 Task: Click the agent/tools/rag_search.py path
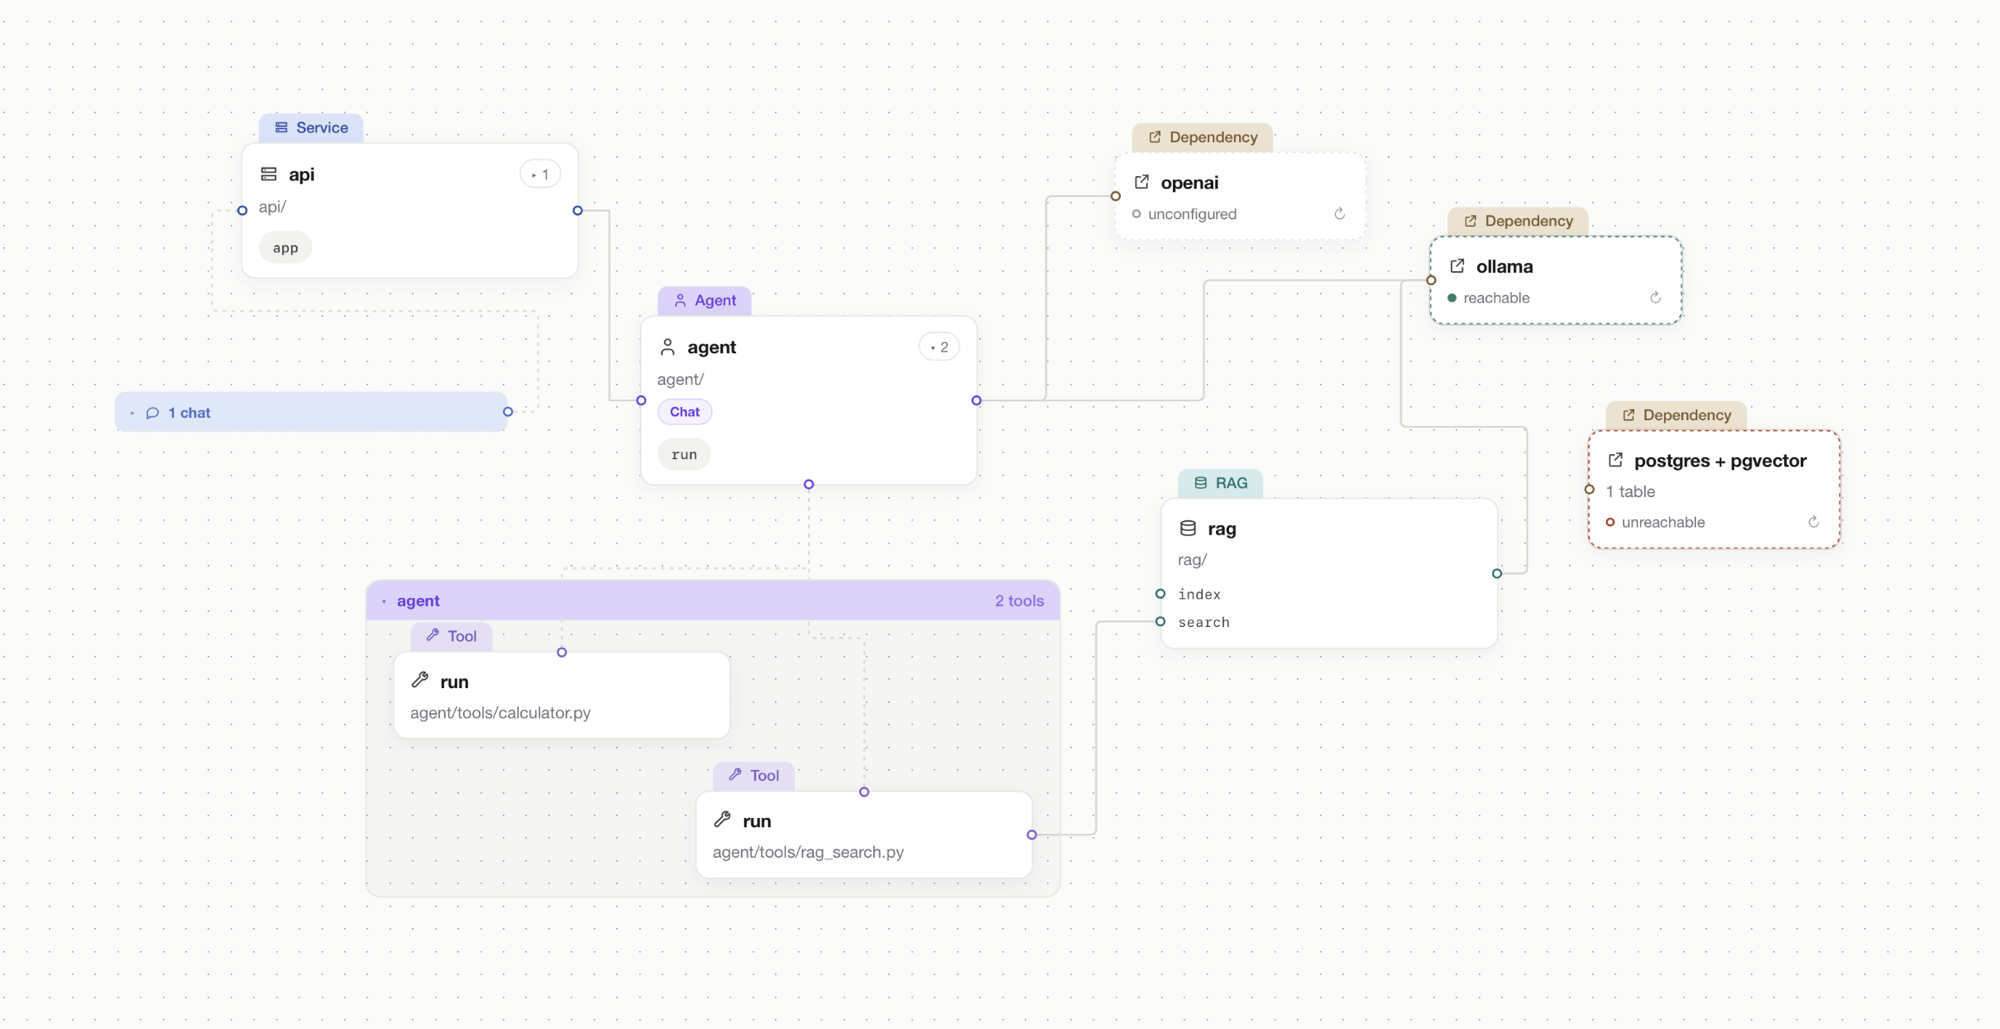(x=808, y=852)
